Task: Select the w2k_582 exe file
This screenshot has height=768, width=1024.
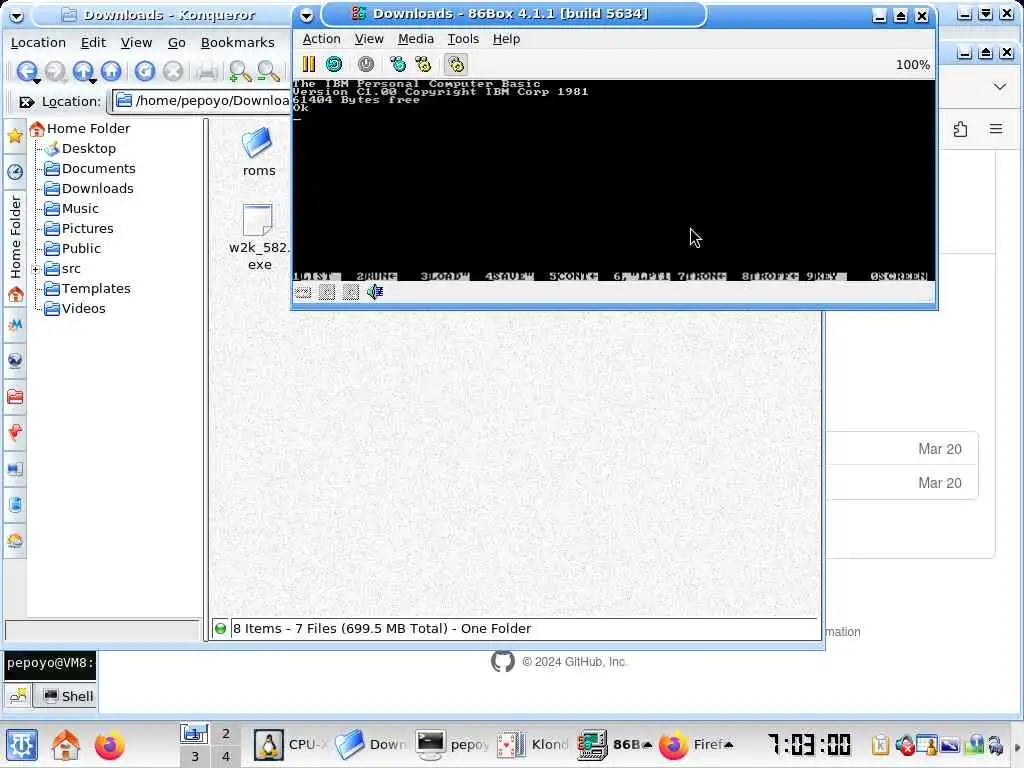Action: coord(259,237)
